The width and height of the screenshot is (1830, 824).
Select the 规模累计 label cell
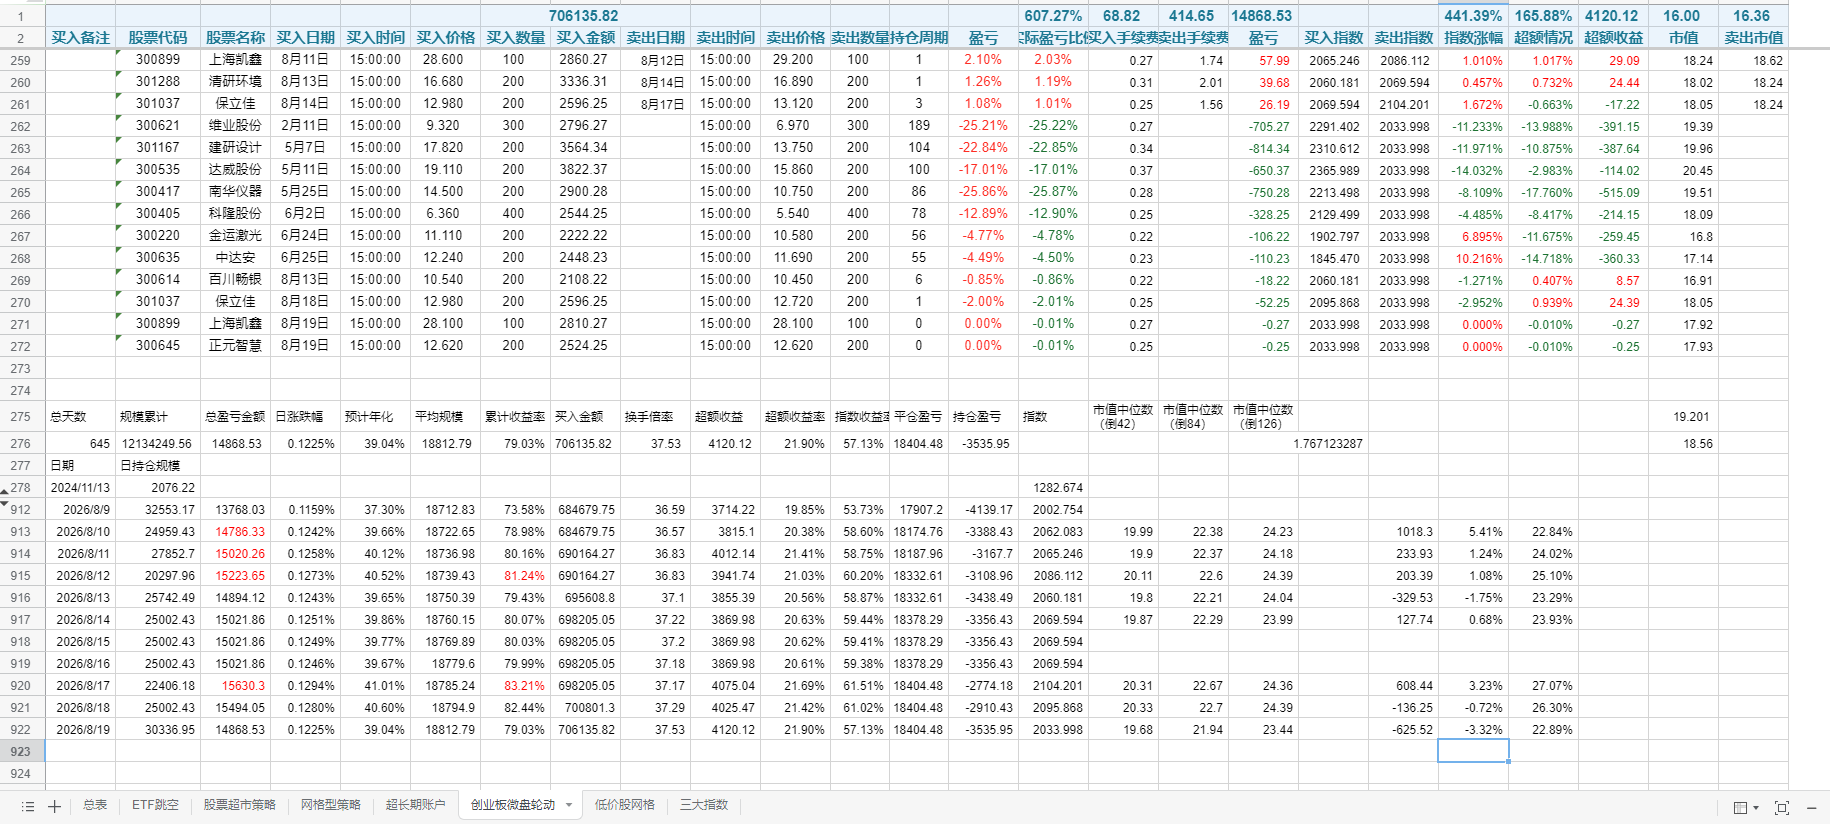coord(158,416)
